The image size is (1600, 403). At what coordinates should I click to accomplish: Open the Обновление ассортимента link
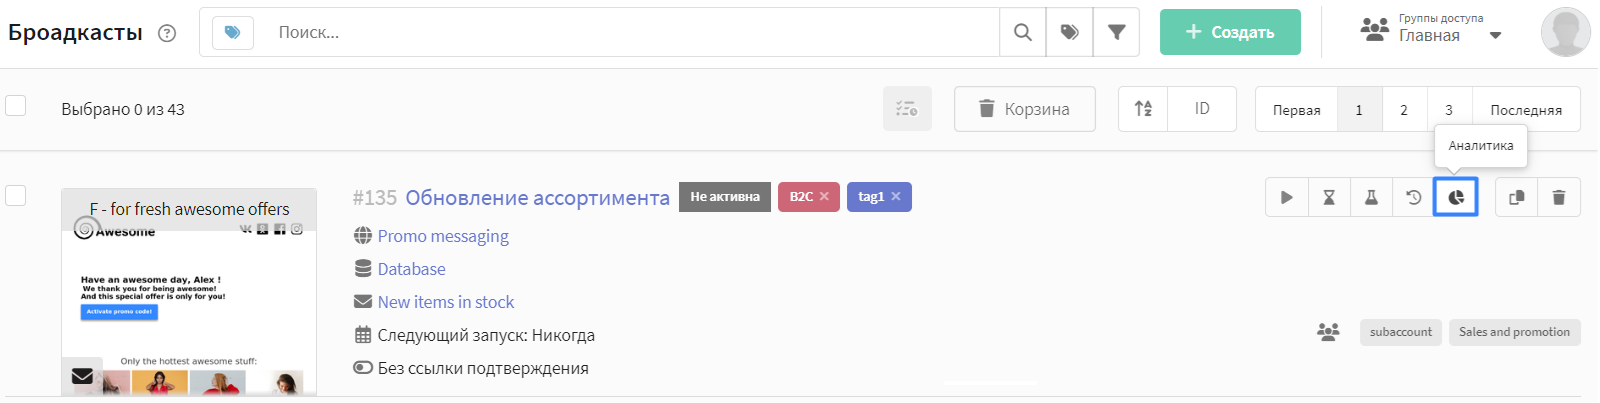537,198
